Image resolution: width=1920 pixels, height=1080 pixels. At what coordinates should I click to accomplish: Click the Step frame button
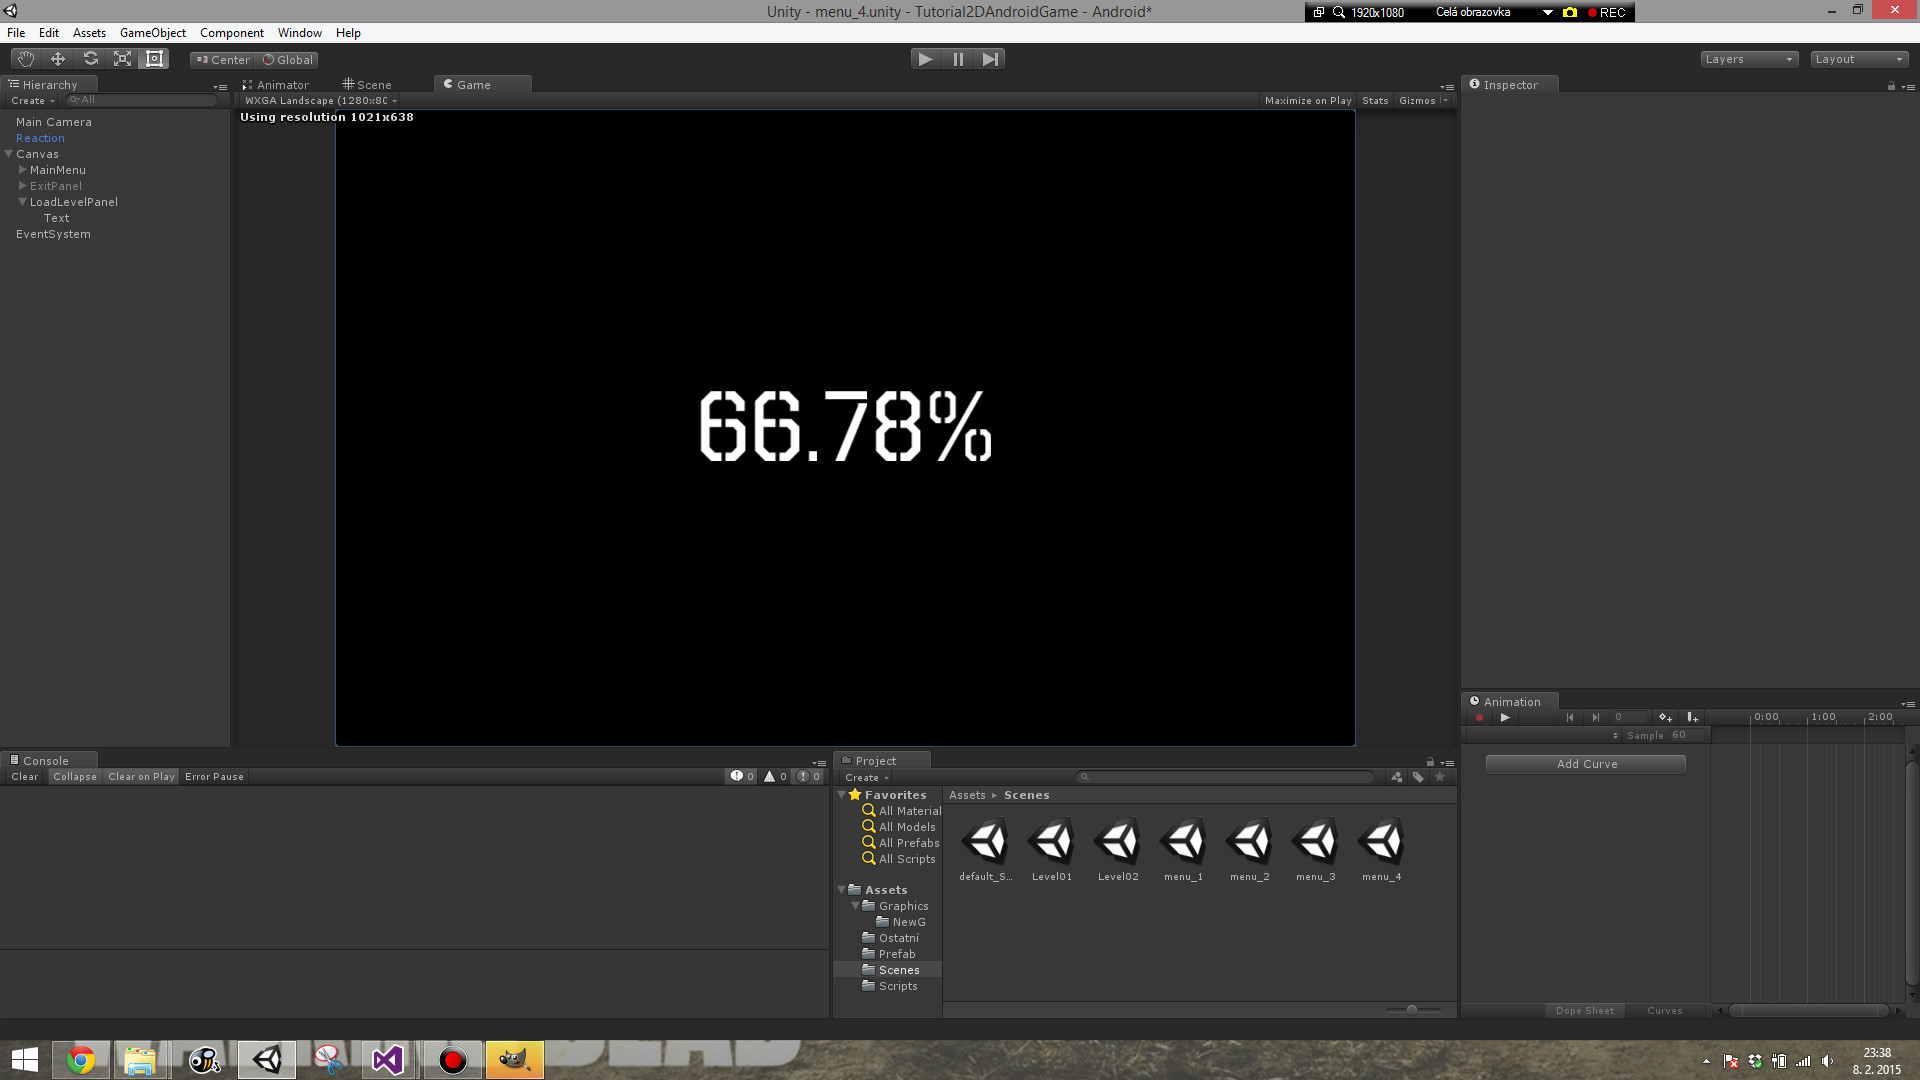[x=990, y=59]
